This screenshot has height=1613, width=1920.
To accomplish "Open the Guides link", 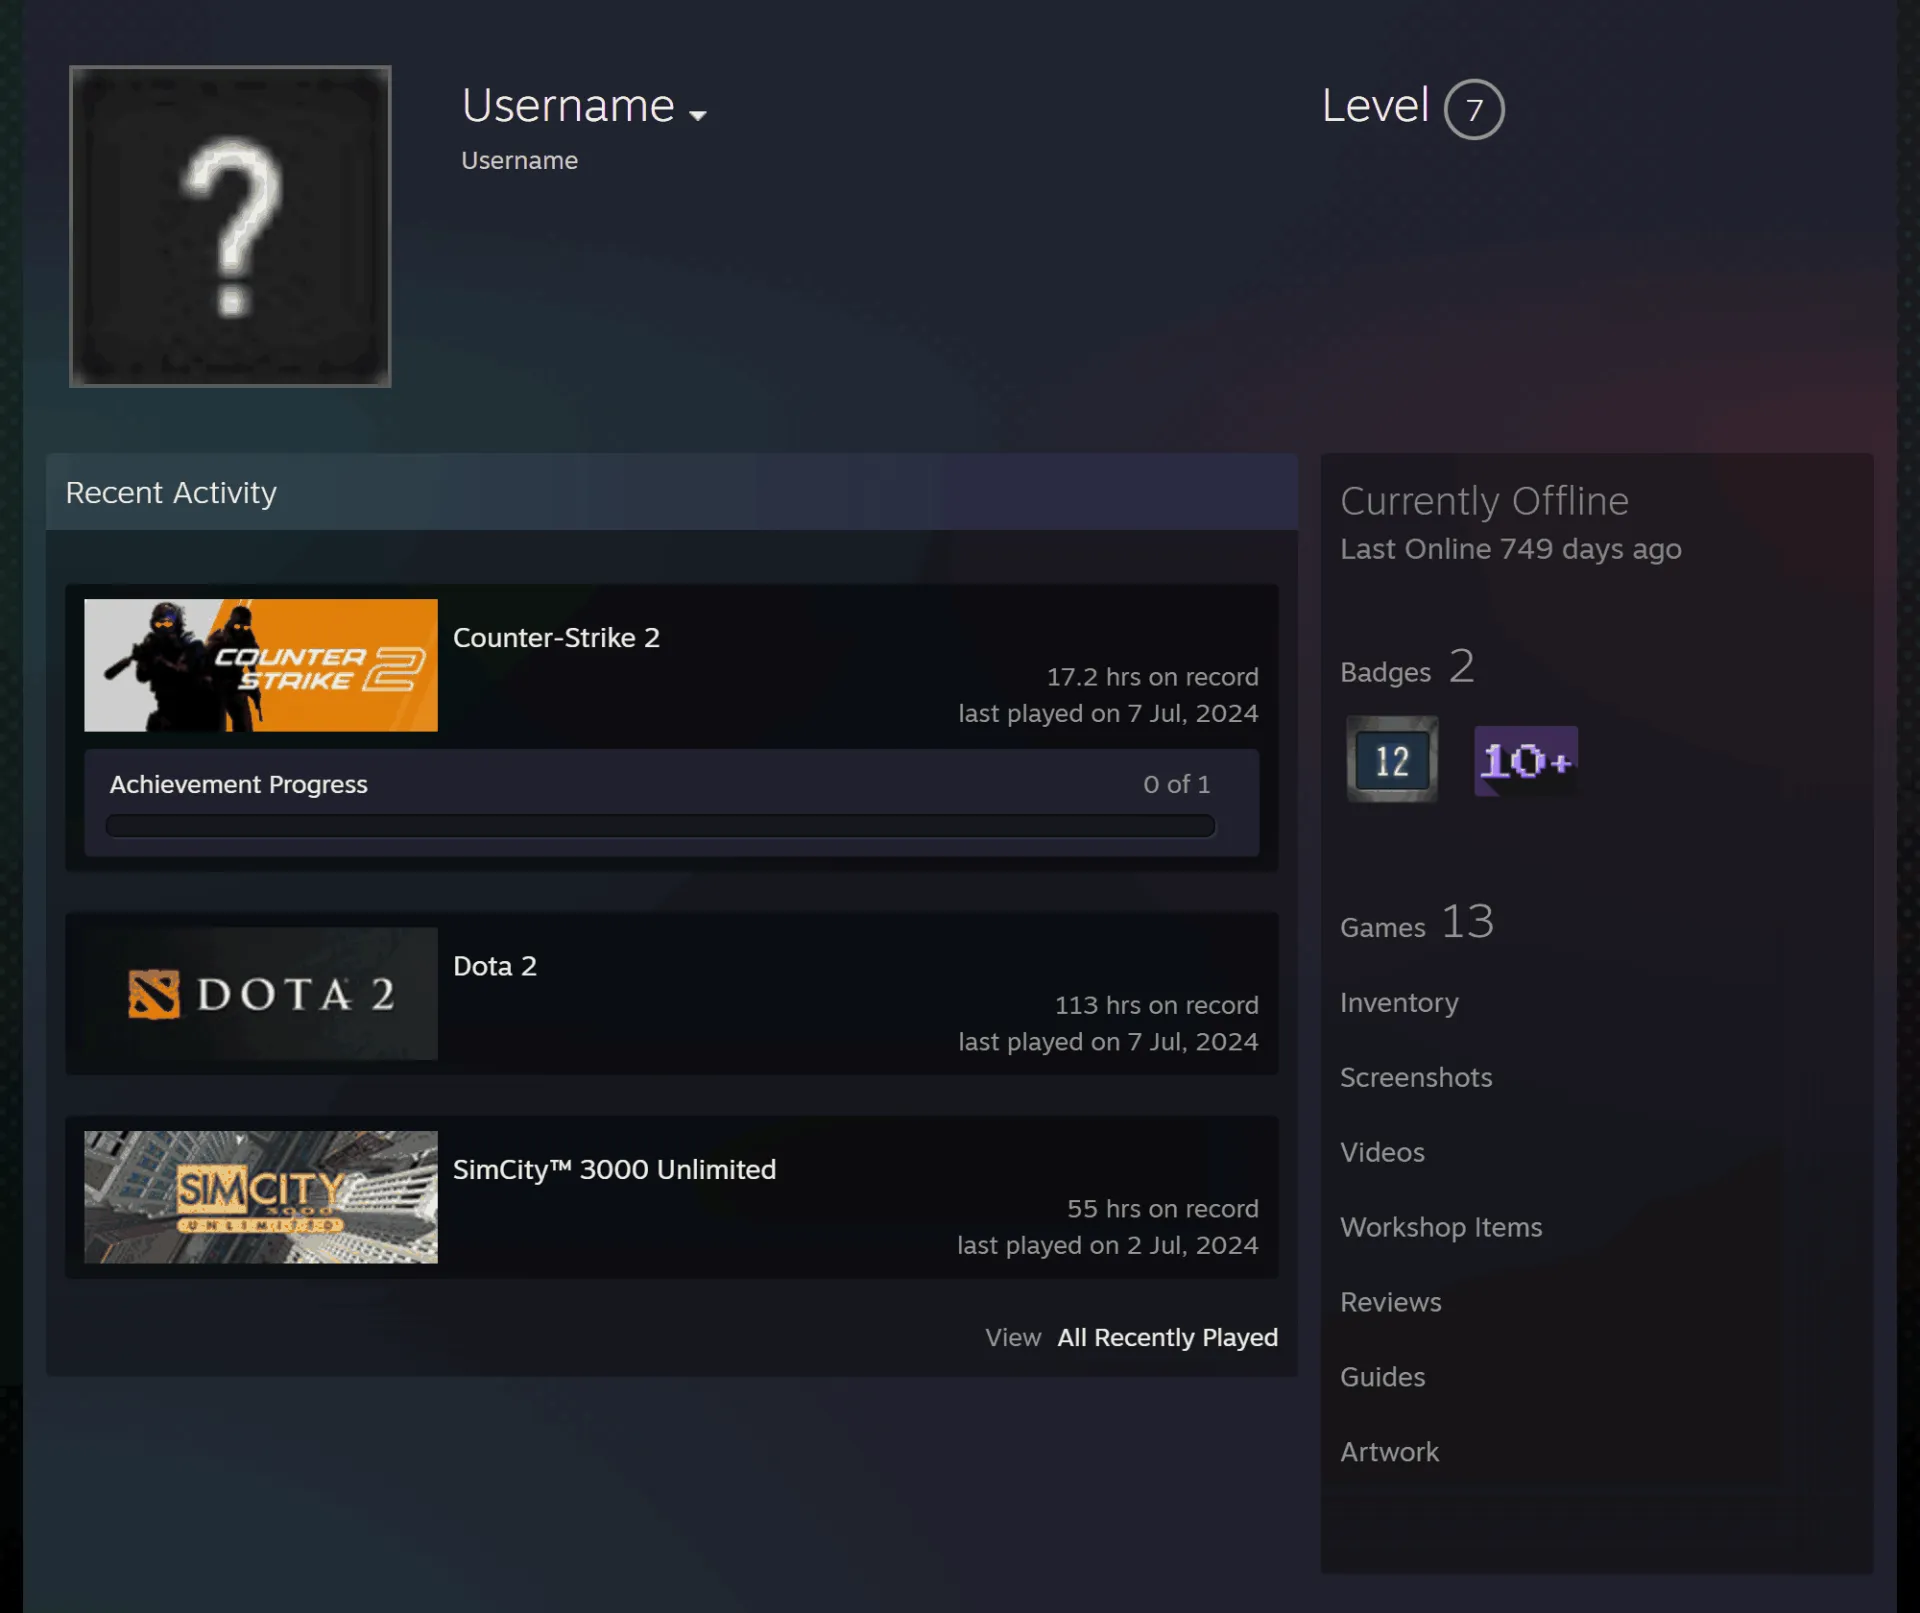I will pyautogui.click(x=1382, y=1378).
